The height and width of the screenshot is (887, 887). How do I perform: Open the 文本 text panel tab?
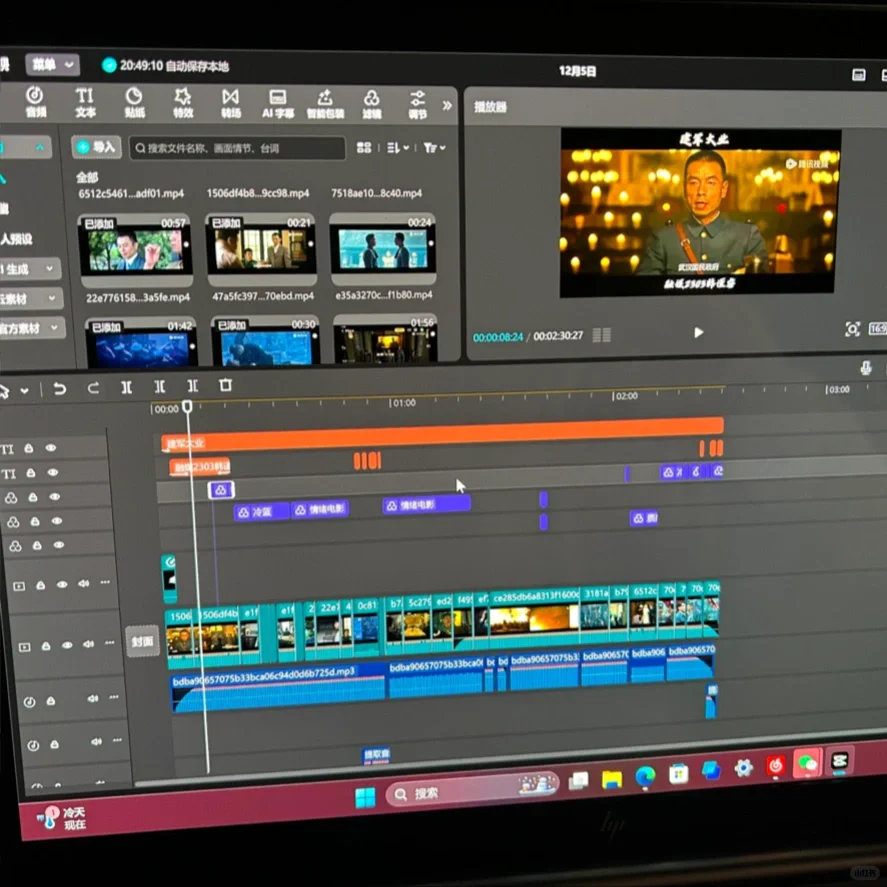pyautogui.click(x=85, y=102)
